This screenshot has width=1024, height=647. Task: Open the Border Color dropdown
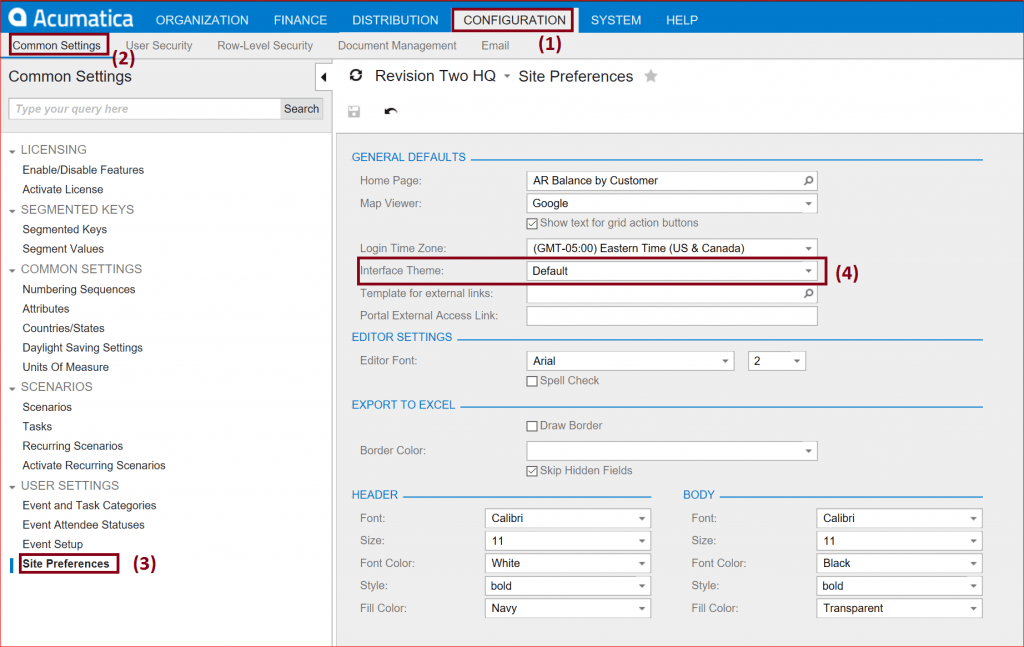click(x=808, y=451)
